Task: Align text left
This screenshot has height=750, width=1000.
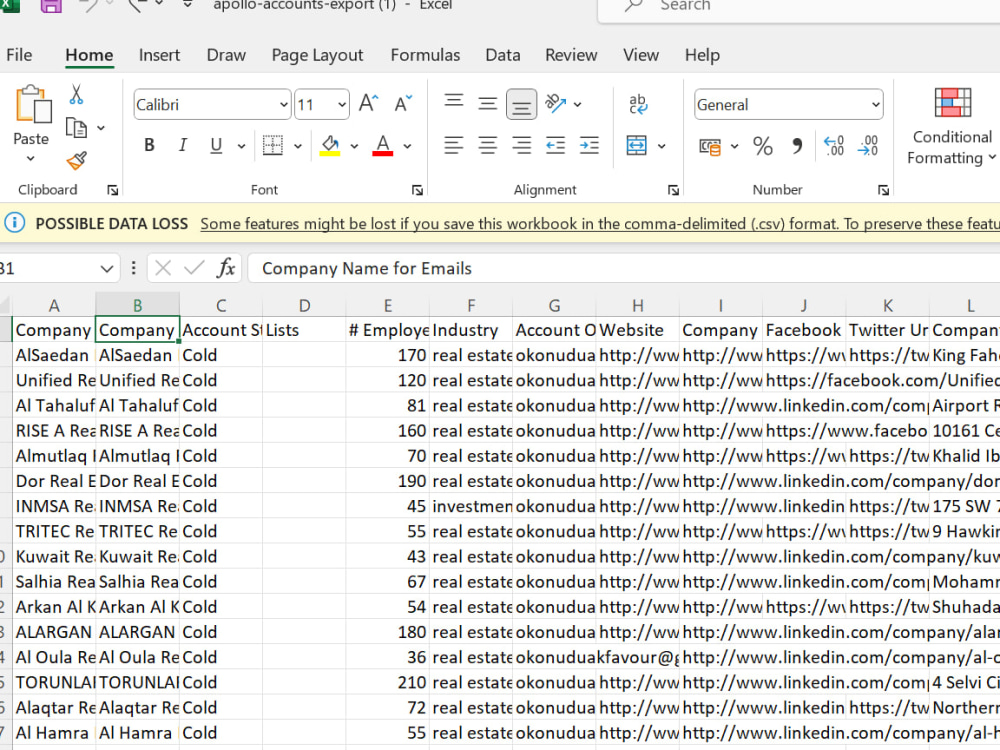Action: tap(453, 145)
